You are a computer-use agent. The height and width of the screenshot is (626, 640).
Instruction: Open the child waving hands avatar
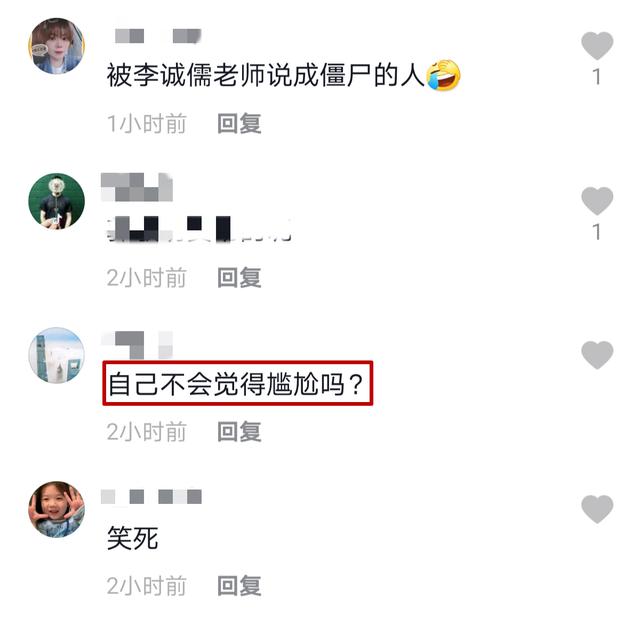[x=57, y=509]
